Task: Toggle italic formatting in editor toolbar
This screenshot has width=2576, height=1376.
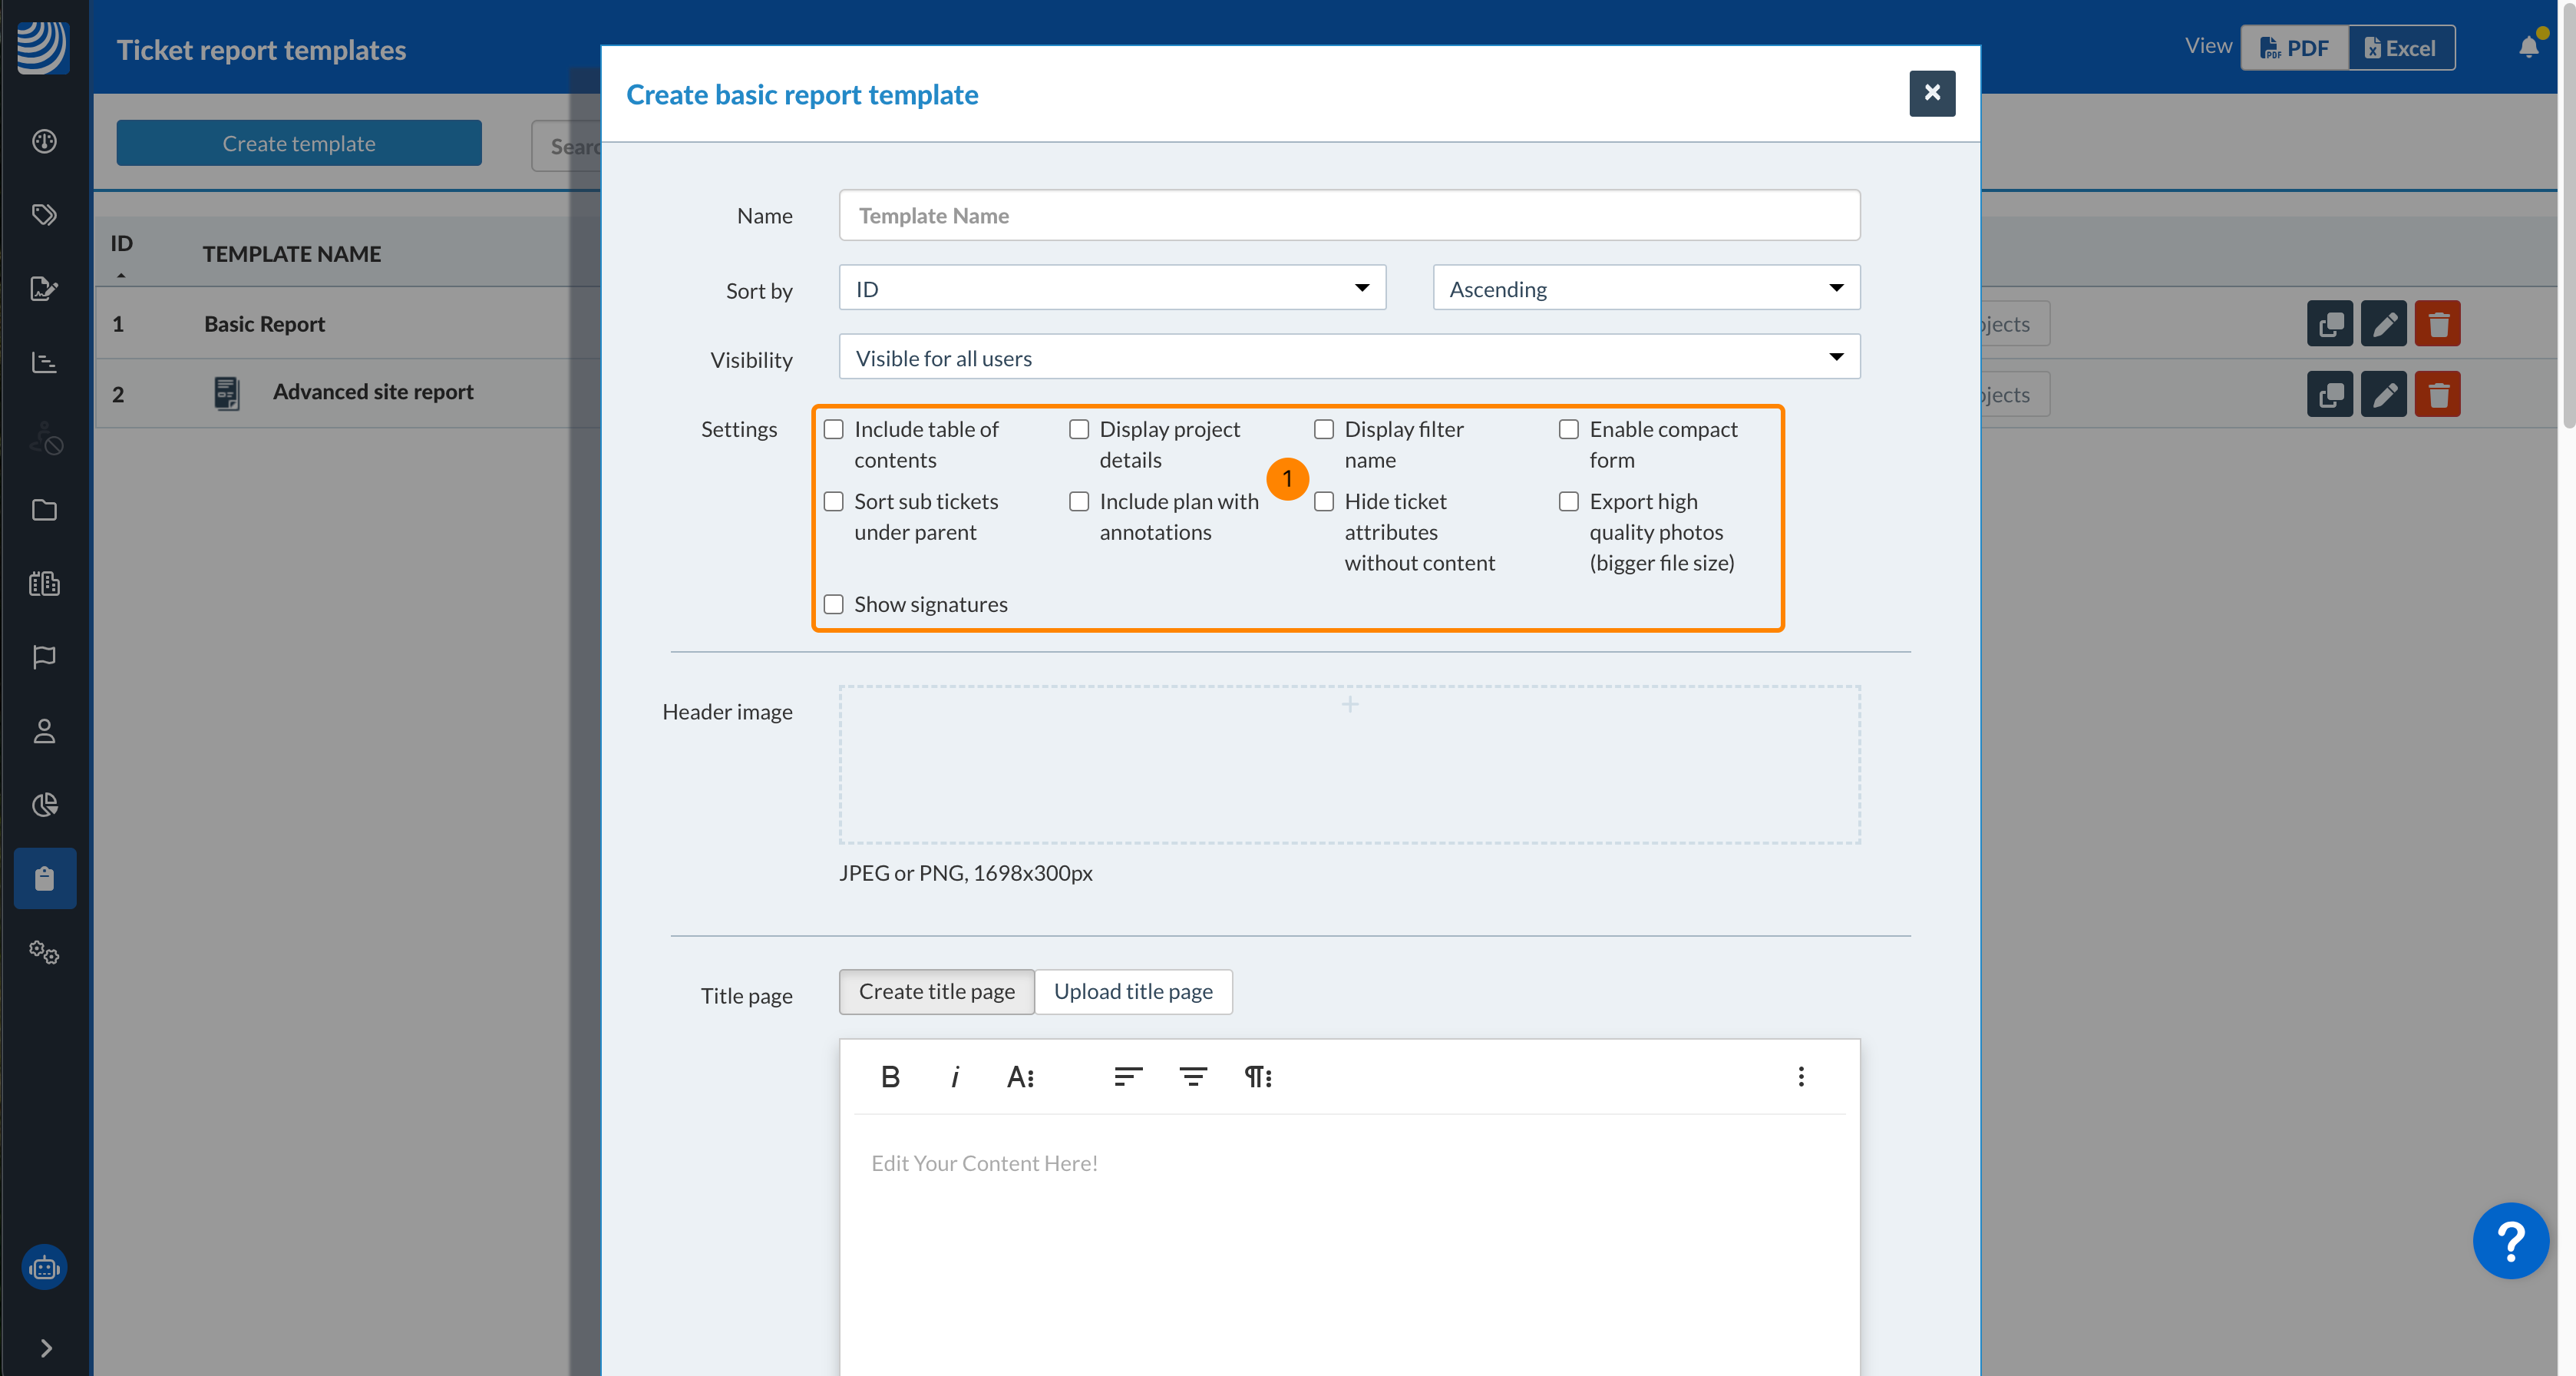Action: [x=955, y=1077]
